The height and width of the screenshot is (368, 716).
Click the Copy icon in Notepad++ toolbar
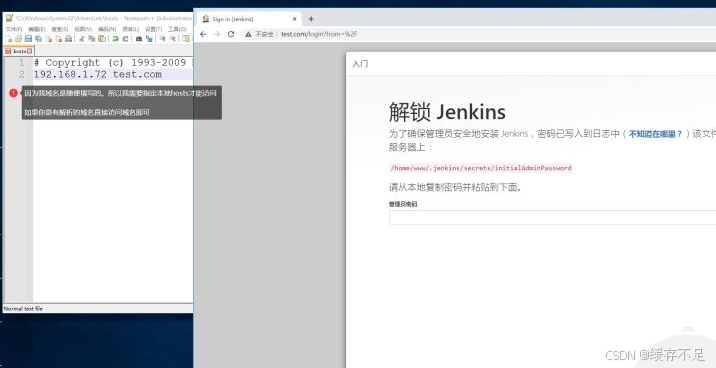click(x=92, y=39)
